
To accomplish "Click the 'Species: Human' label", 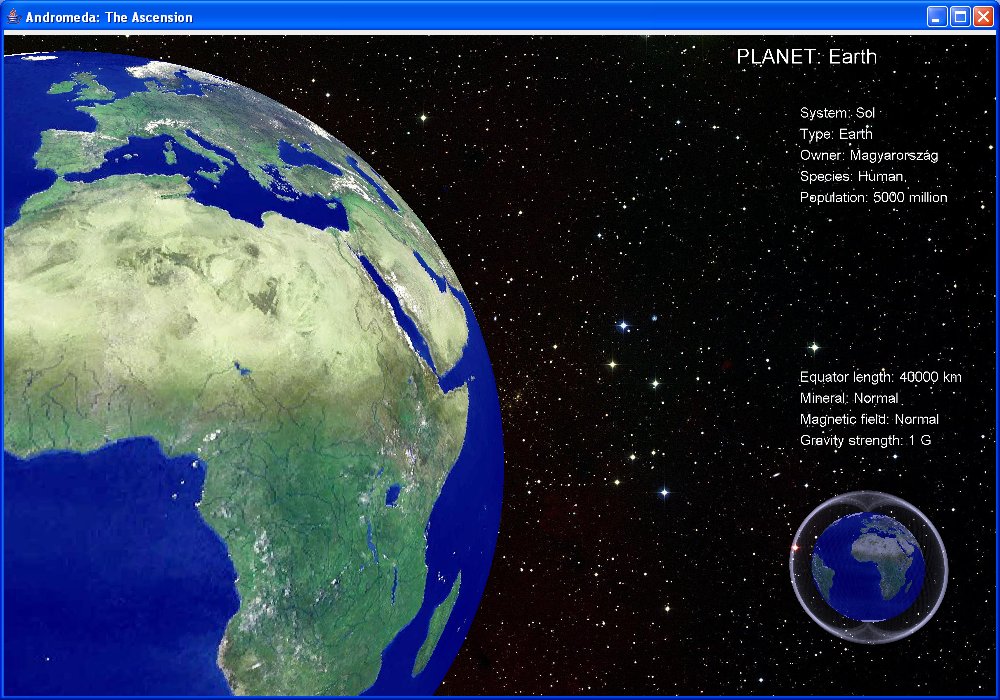I will (852, 176).
